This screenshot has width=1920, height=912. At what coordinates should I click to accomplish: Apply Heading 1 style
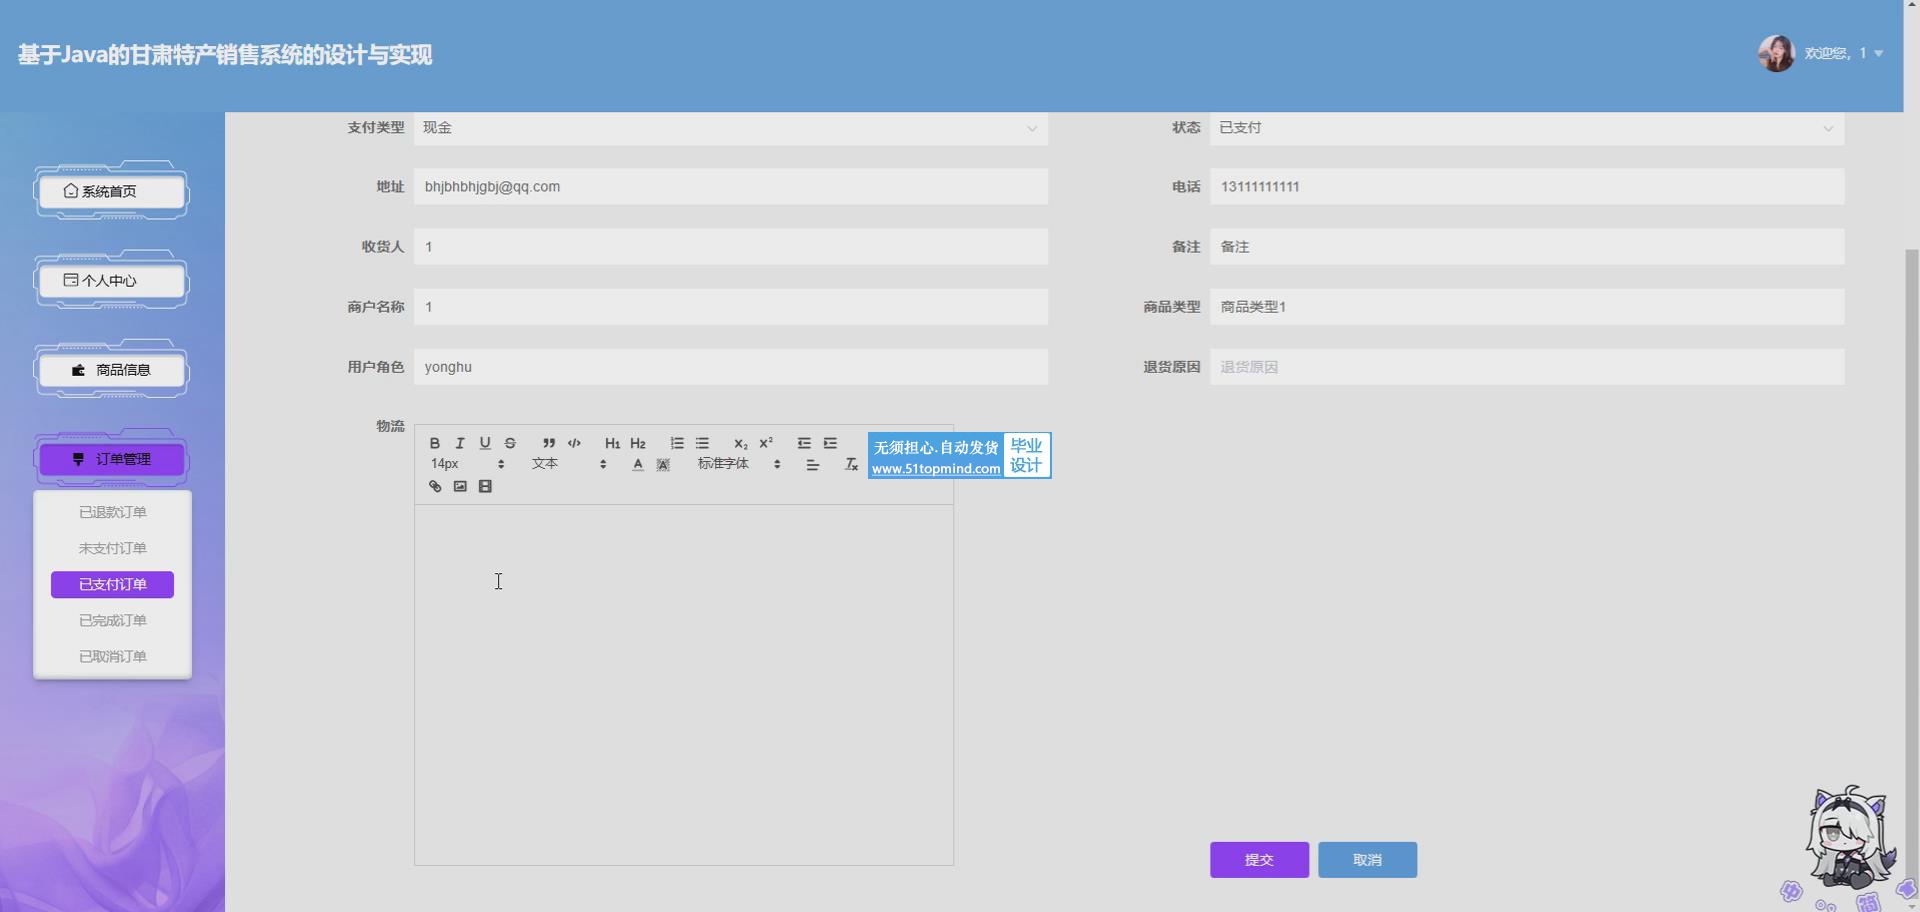612,443
